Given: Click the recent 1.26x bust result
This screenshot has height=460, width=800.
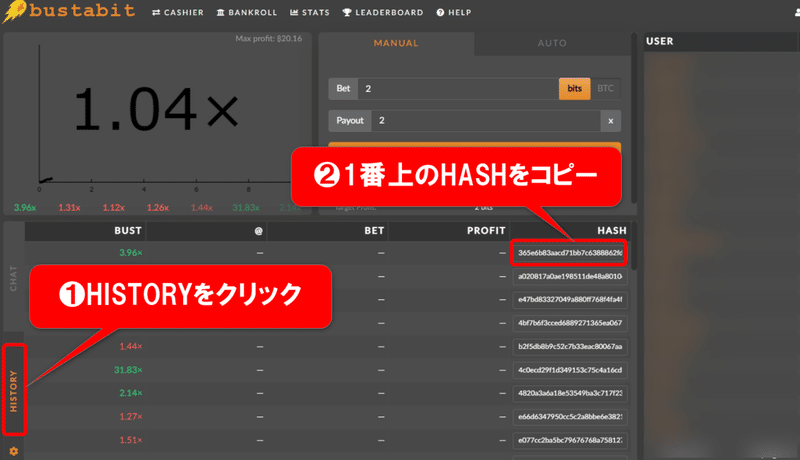Looking at the screenshot, I should (x=158, y=208).
